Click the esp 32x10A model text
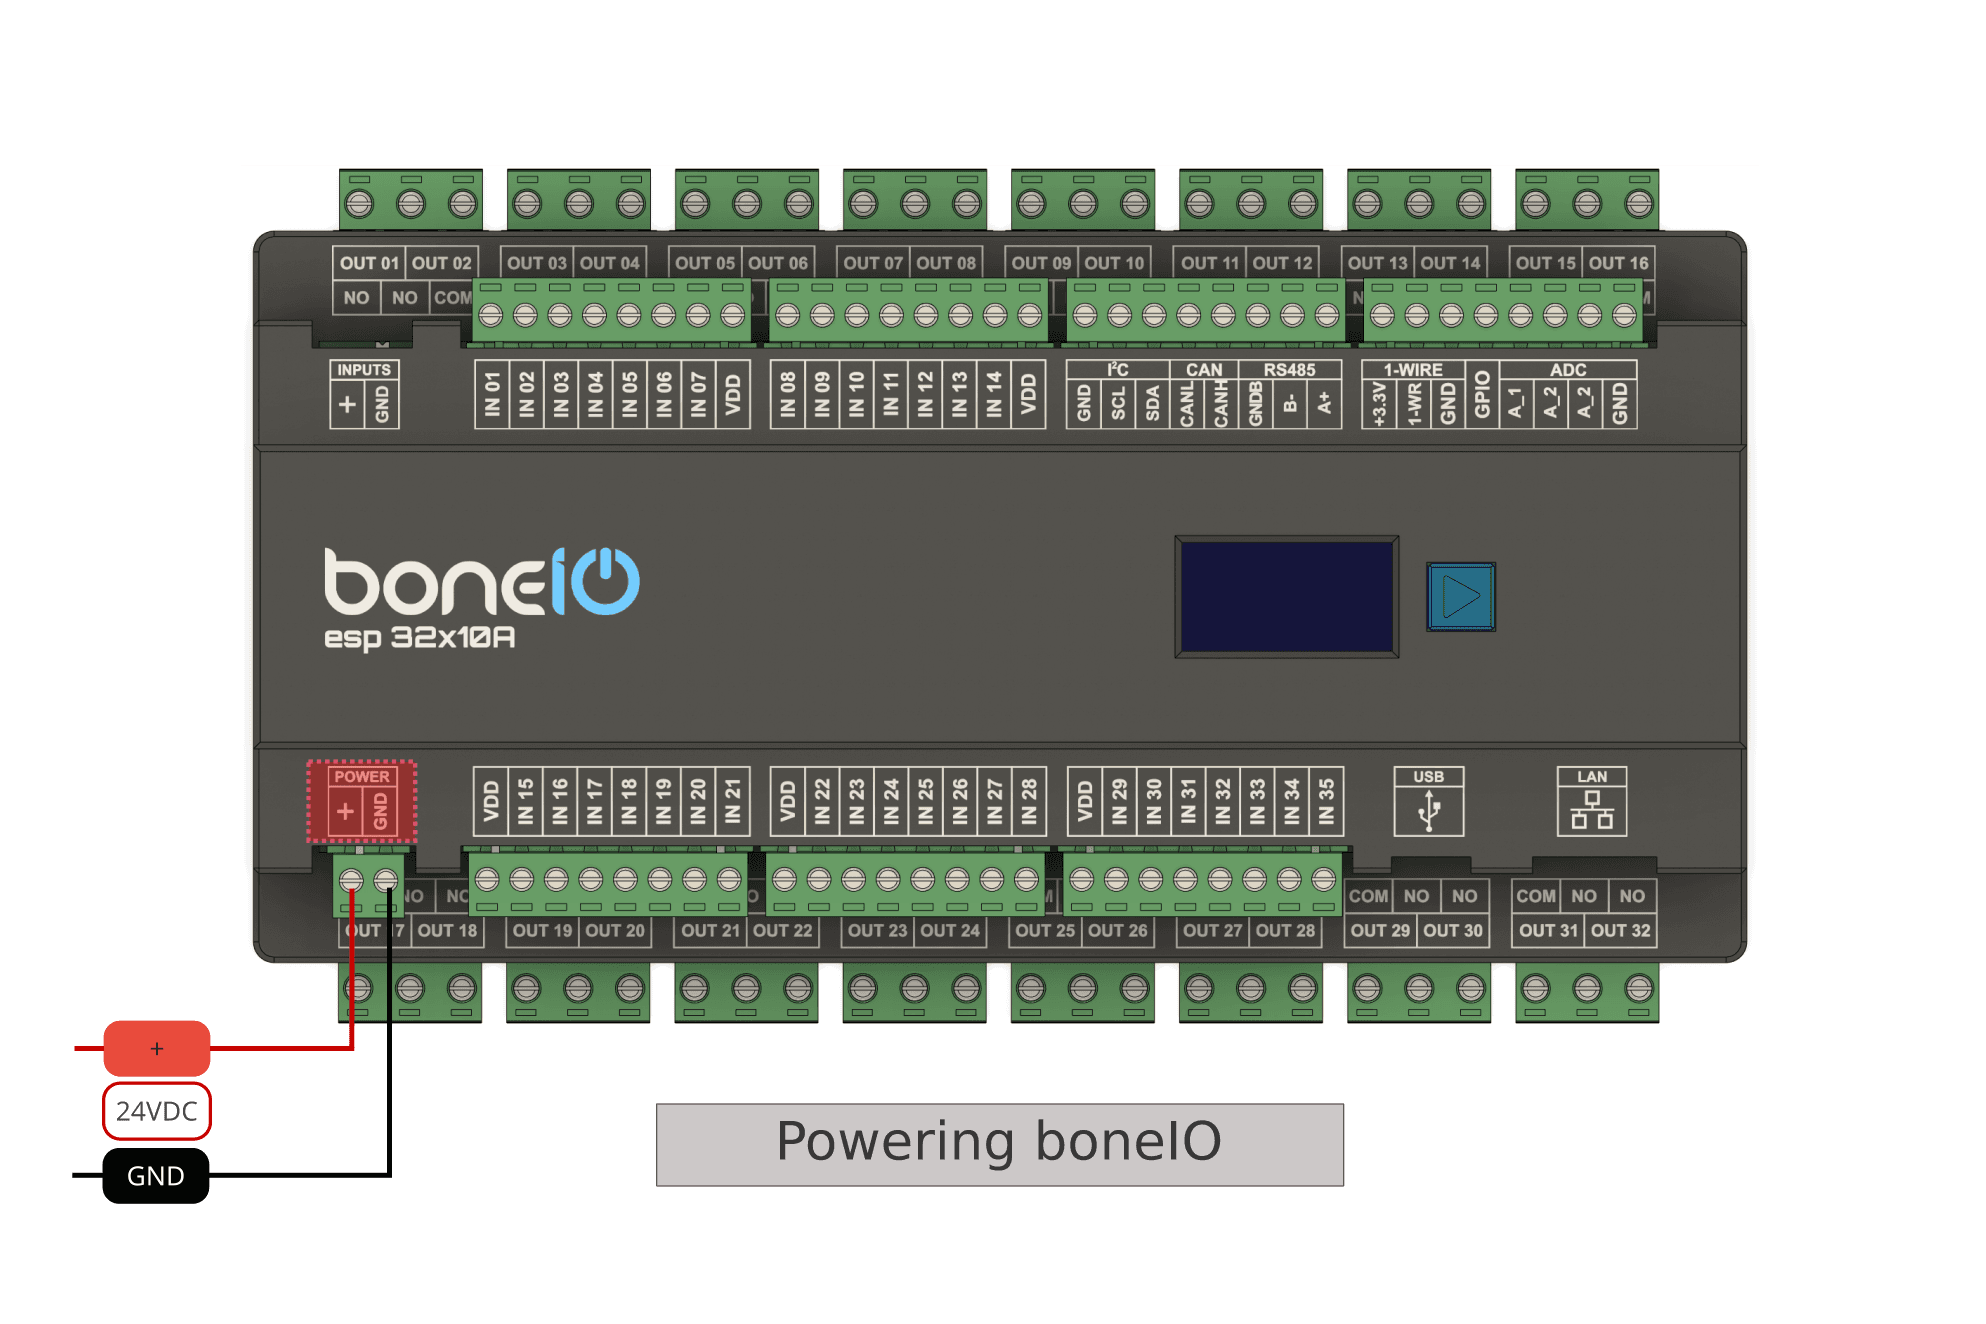 point(420,638)
